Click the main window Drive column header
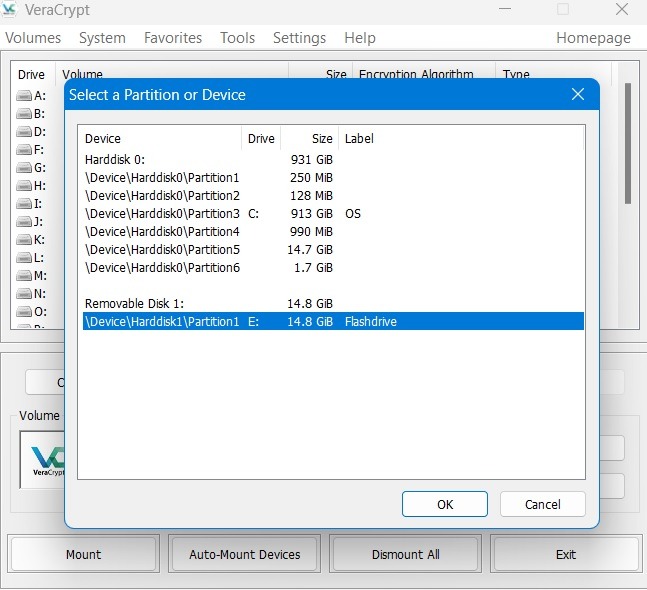The image size is (647, 590). point(32,74)
